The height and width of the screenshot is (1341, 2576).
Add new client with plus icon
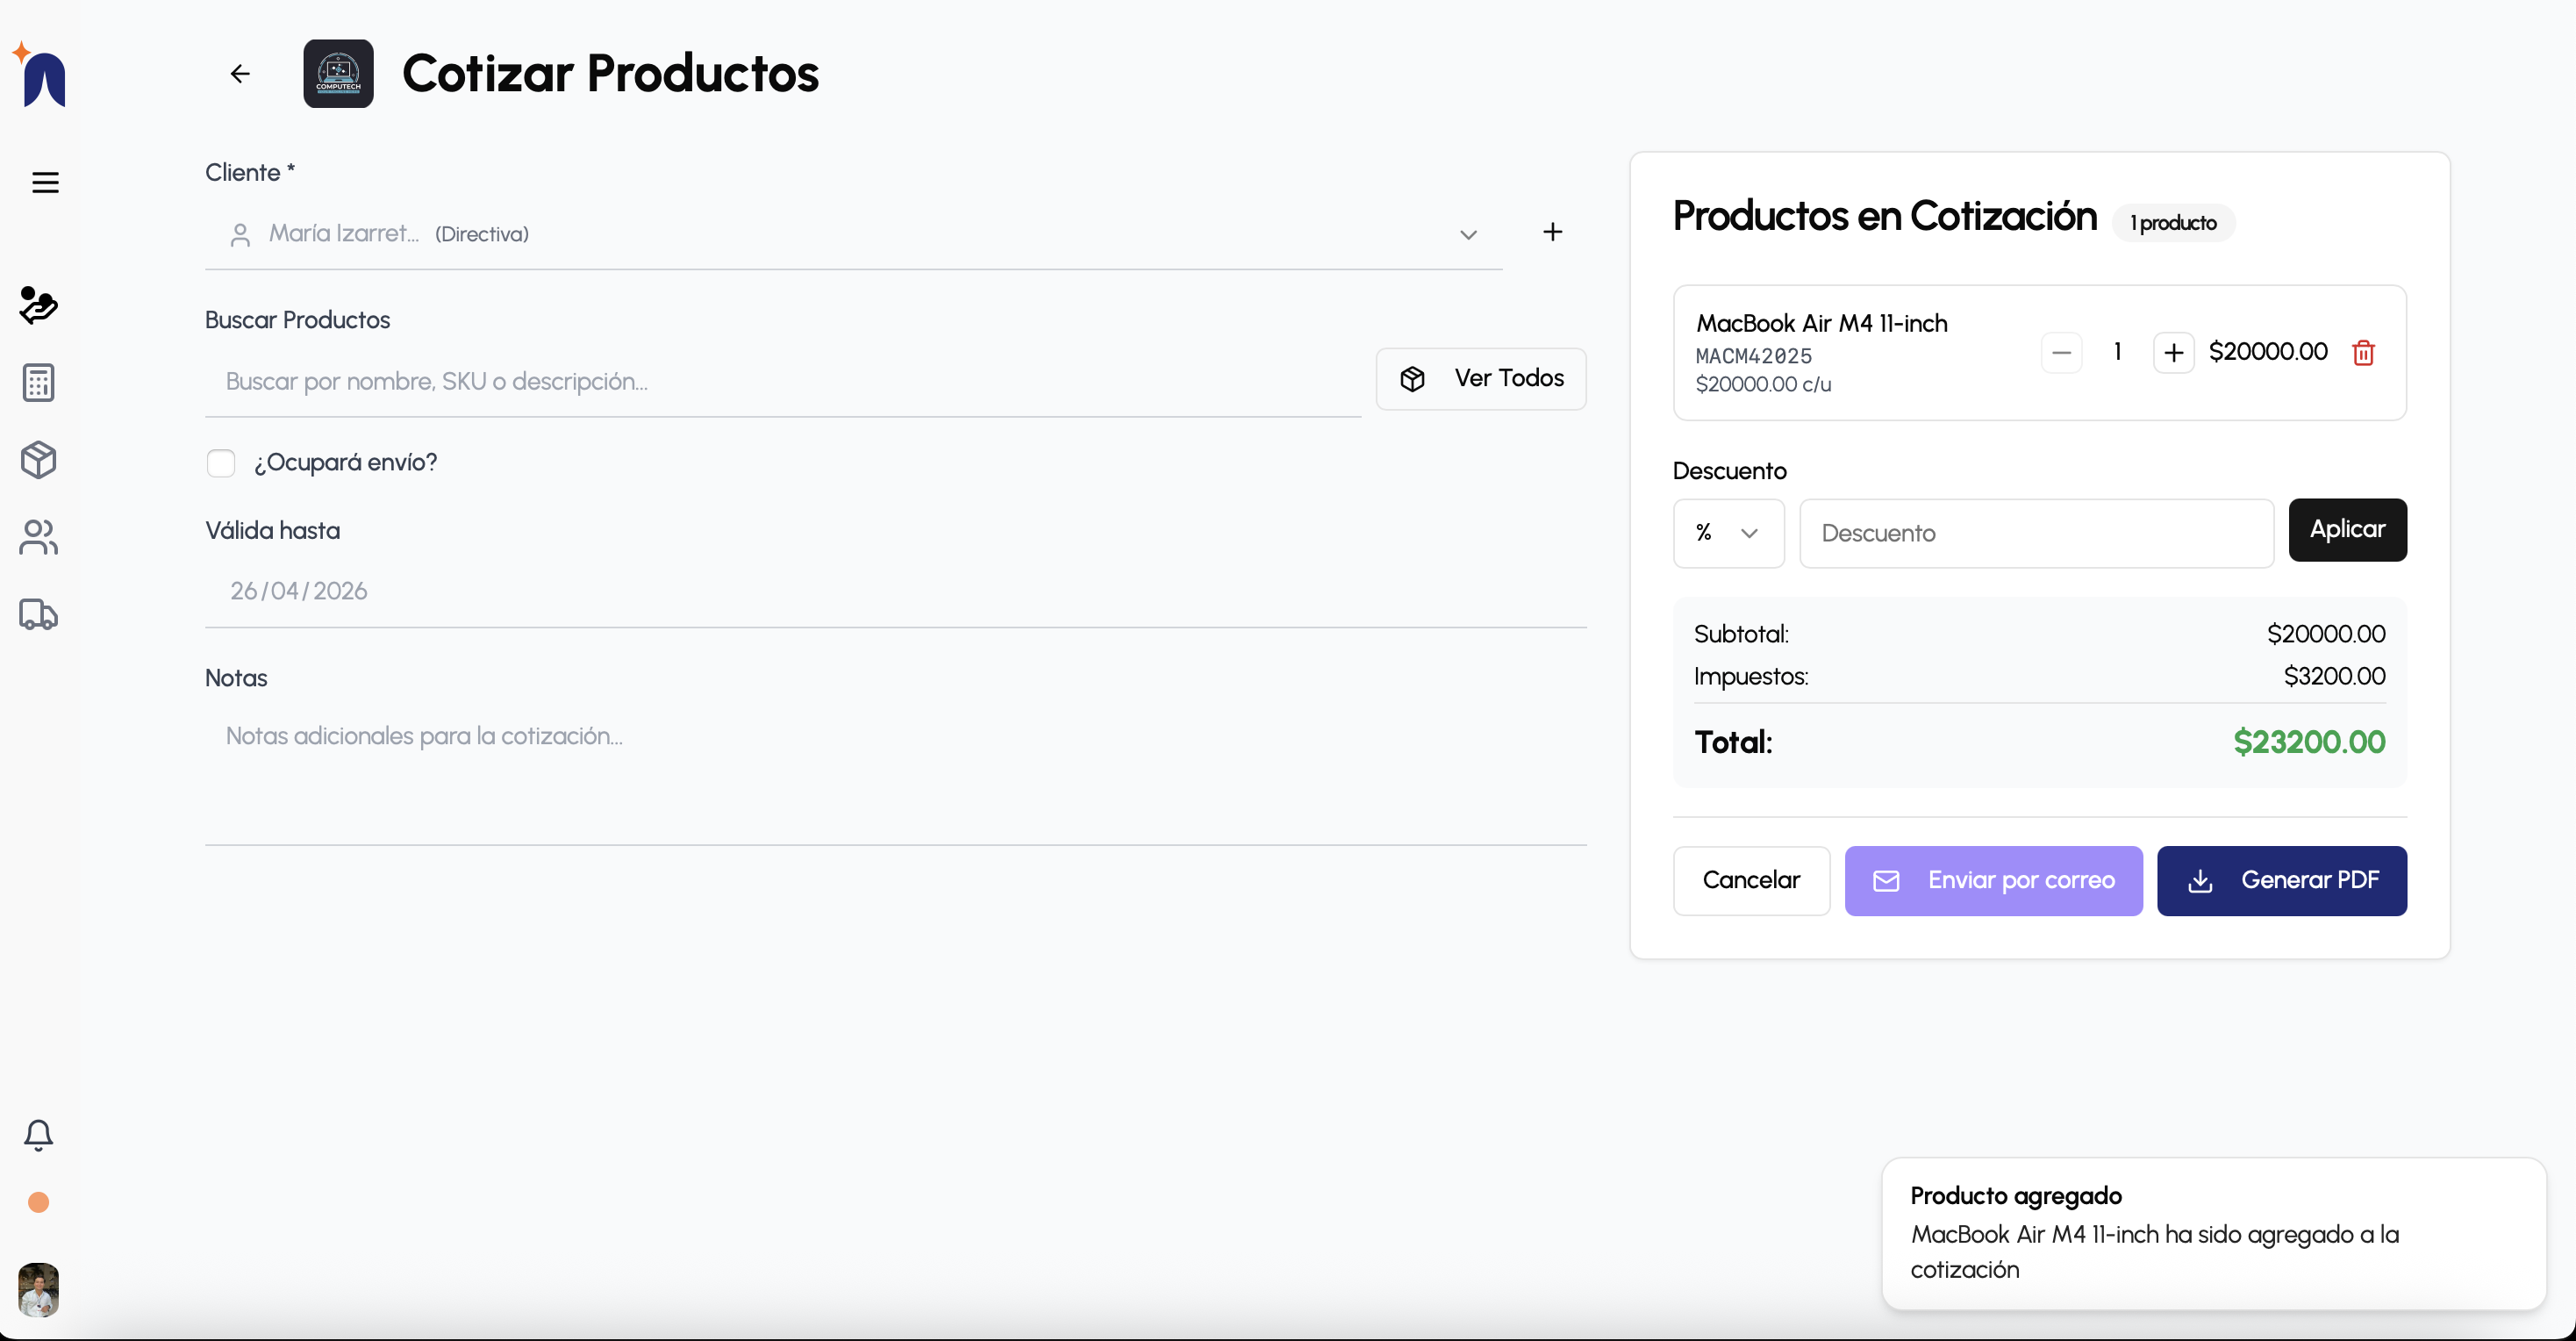[1552, 232]
